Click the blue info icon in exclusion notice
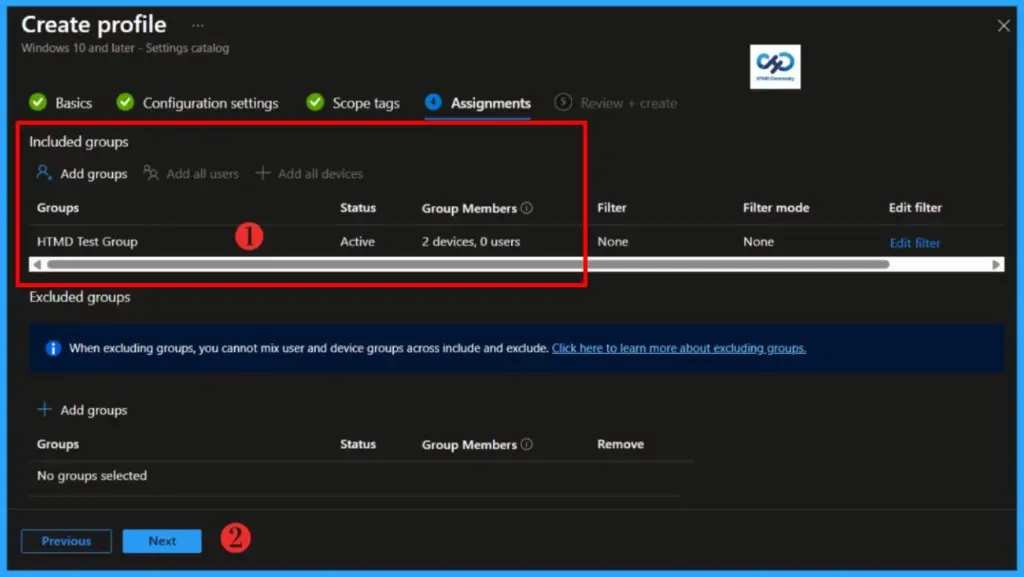 53,348
